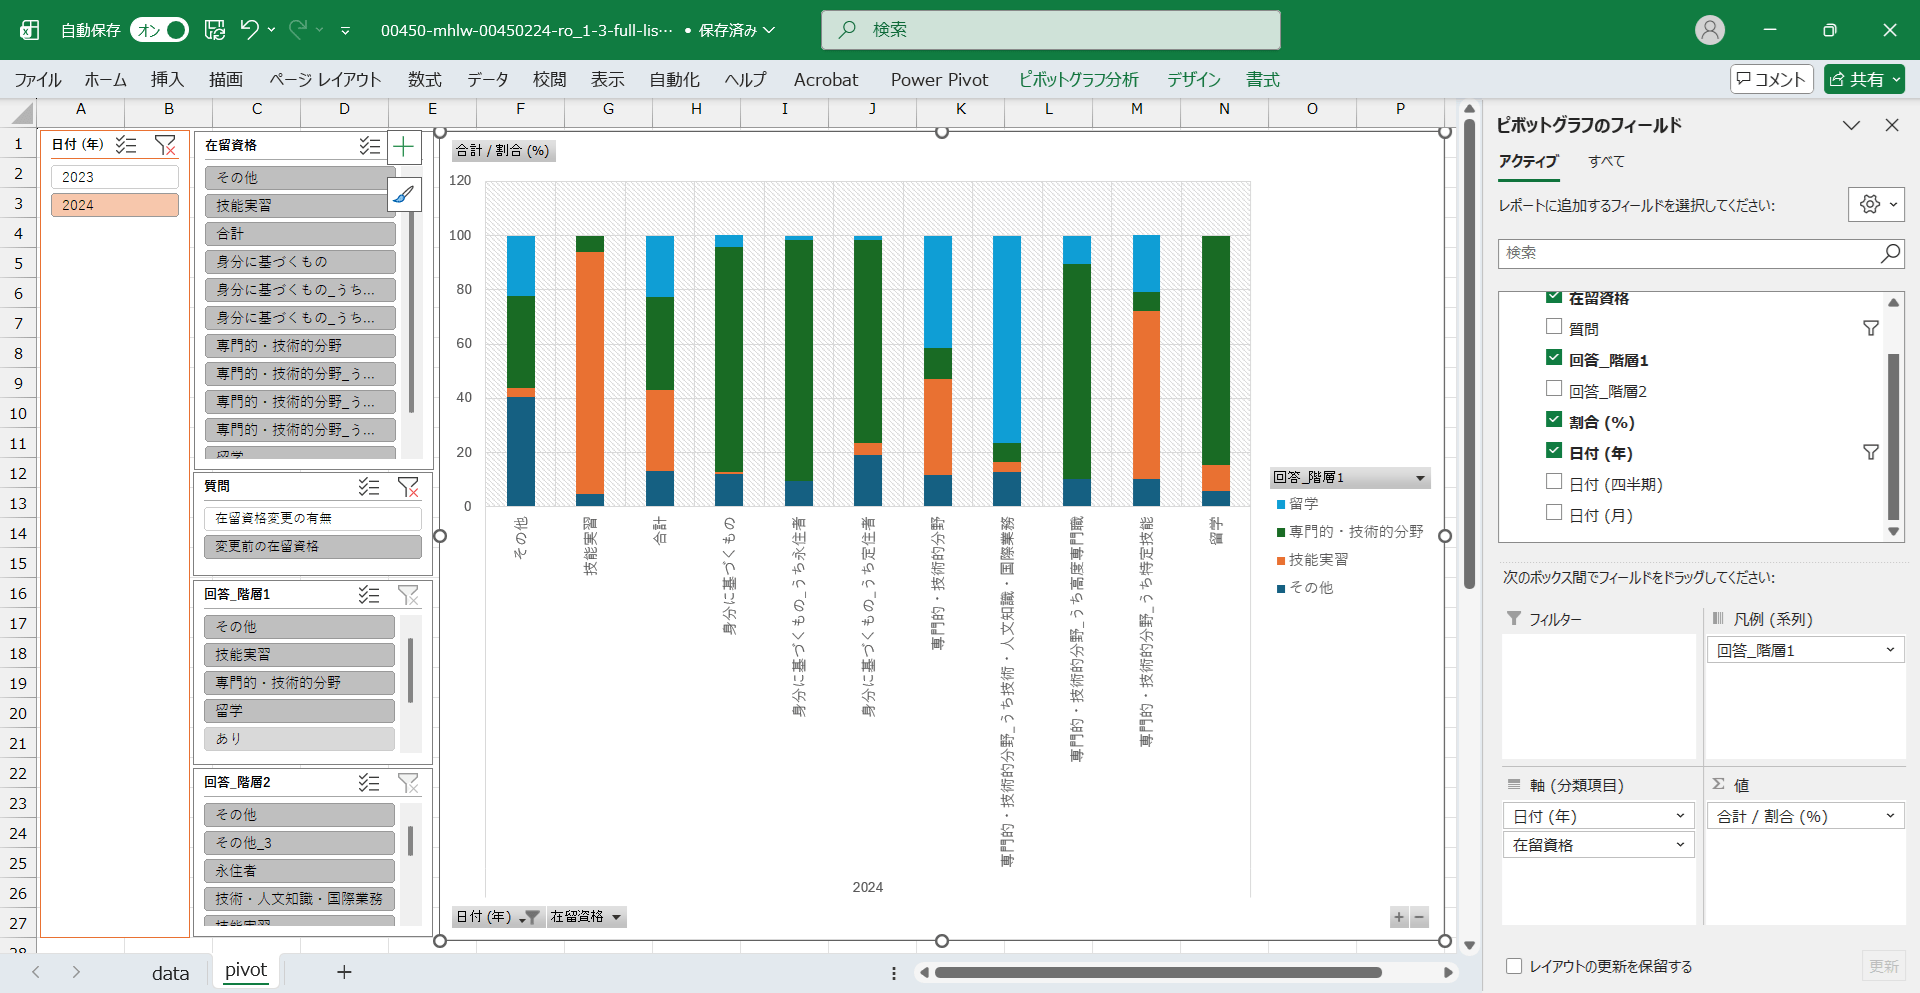Expand 在留資格 axis field button dropdown
The image size is (1920, 993).
click(616, 917)
